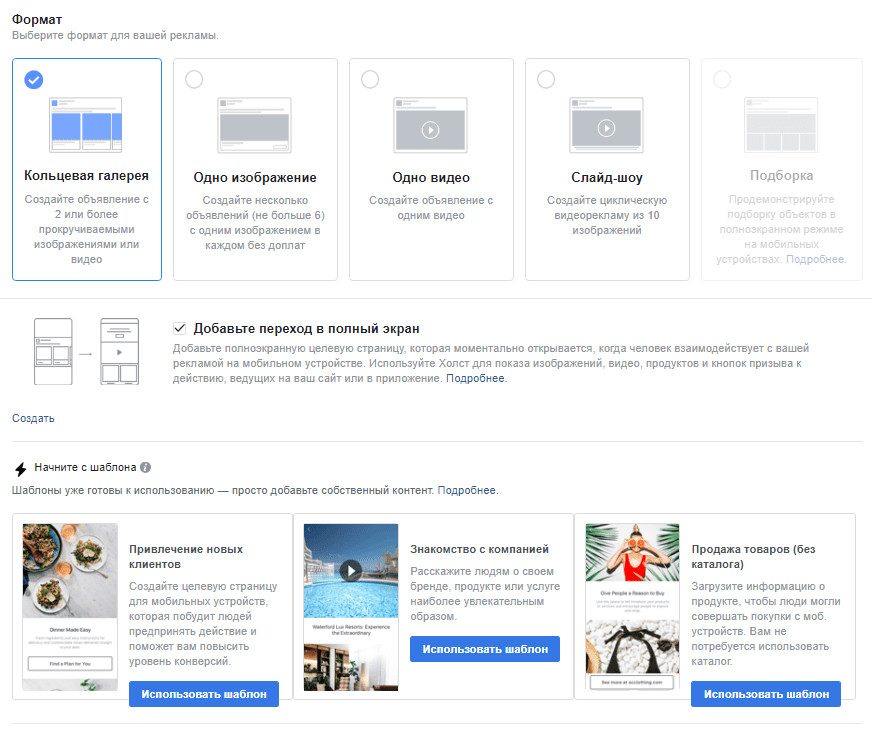This screenshot has width=872, height=736.
Task: Open Подробнее link after full-screen description
Action: tap(475, 378)
